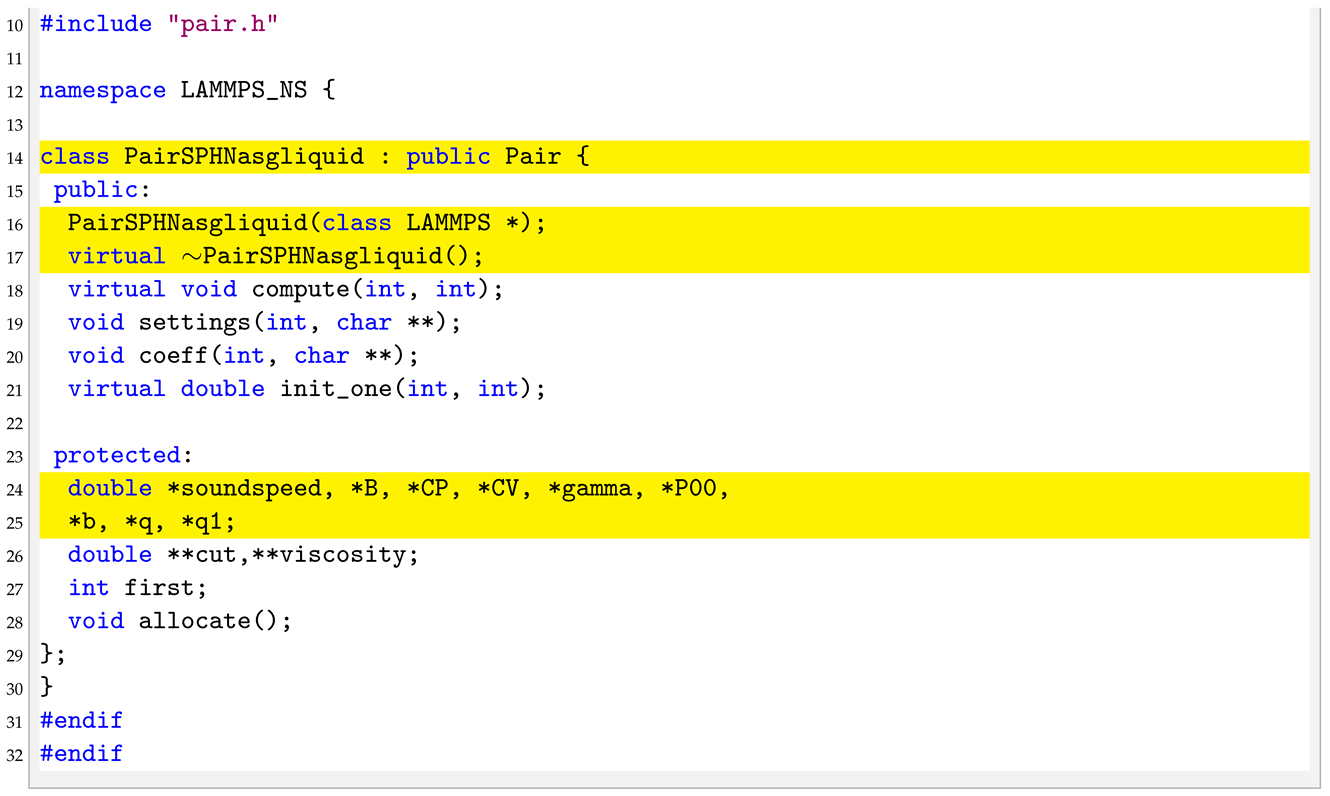The height and width of the screenshot is (796, 1330).
Task: Click line number 22 in the gutter
Action: [x=14, y=422]
